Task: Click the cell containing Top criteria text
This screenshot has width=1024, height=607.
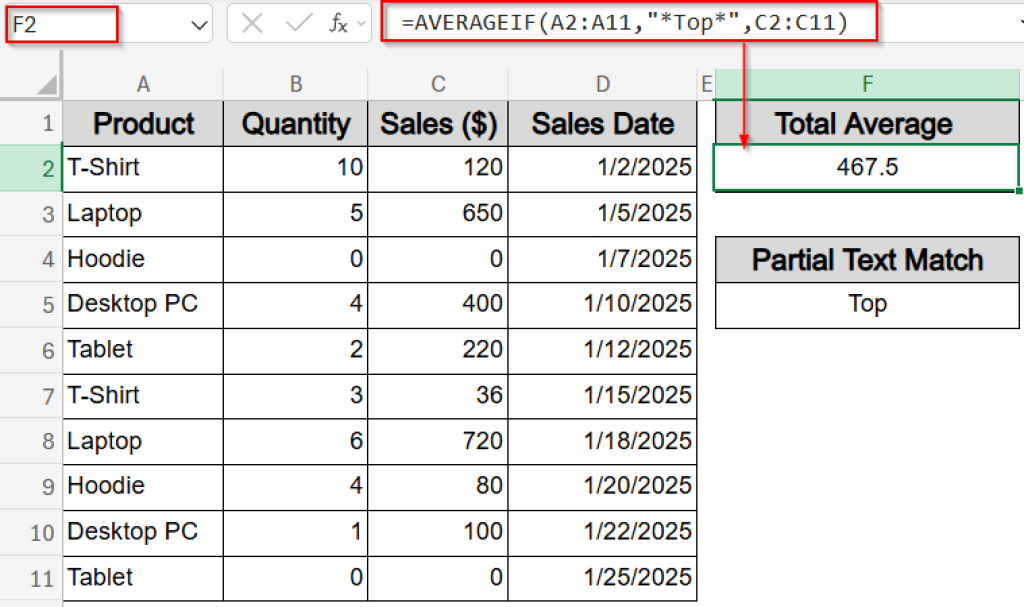Action: (x=866, y=305)
